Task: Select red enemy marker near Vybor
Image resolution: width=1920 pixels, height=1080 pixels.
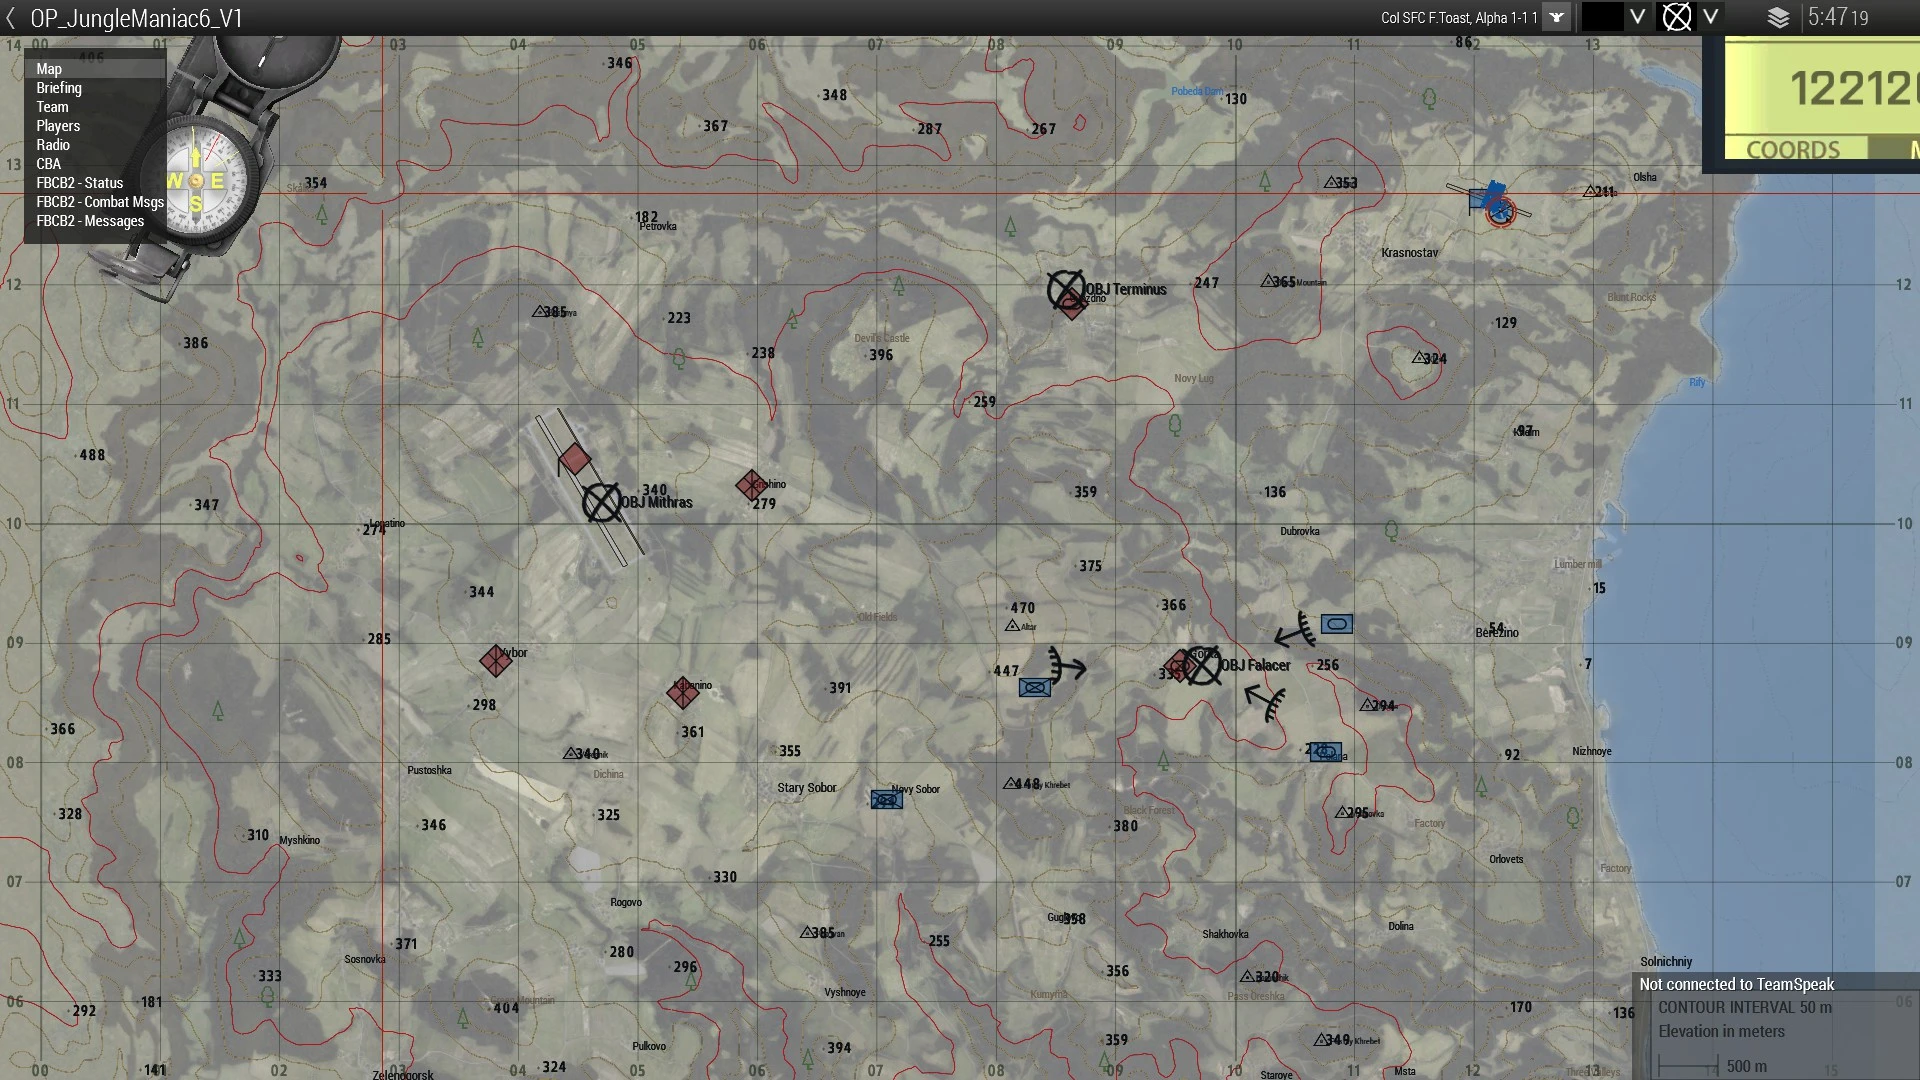Action: coord(495,660)
